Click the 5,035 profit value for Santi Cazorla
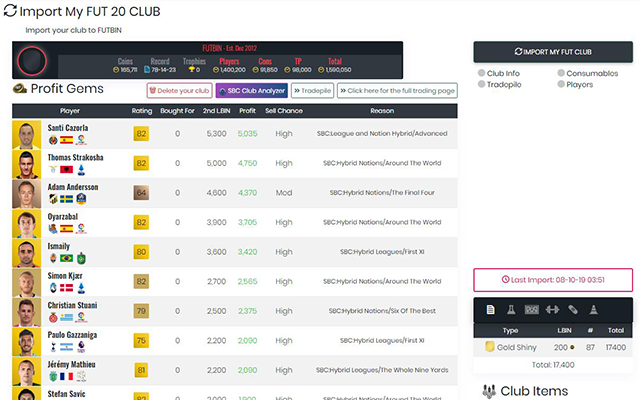 point(247,133)
